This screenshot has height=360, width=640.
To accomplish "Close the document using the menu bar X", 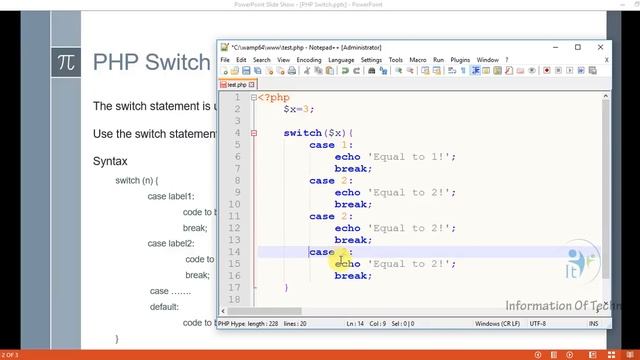I will pyautogui.click(x=606, y=60).
